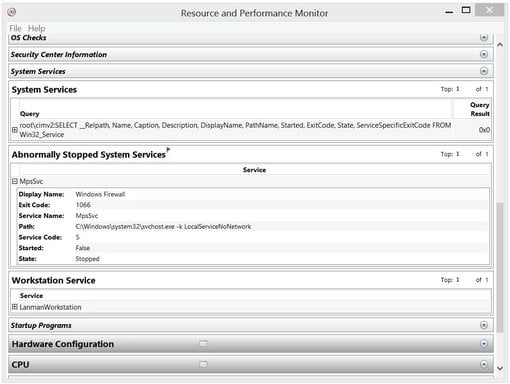Select the Started value False

point(83,248)
